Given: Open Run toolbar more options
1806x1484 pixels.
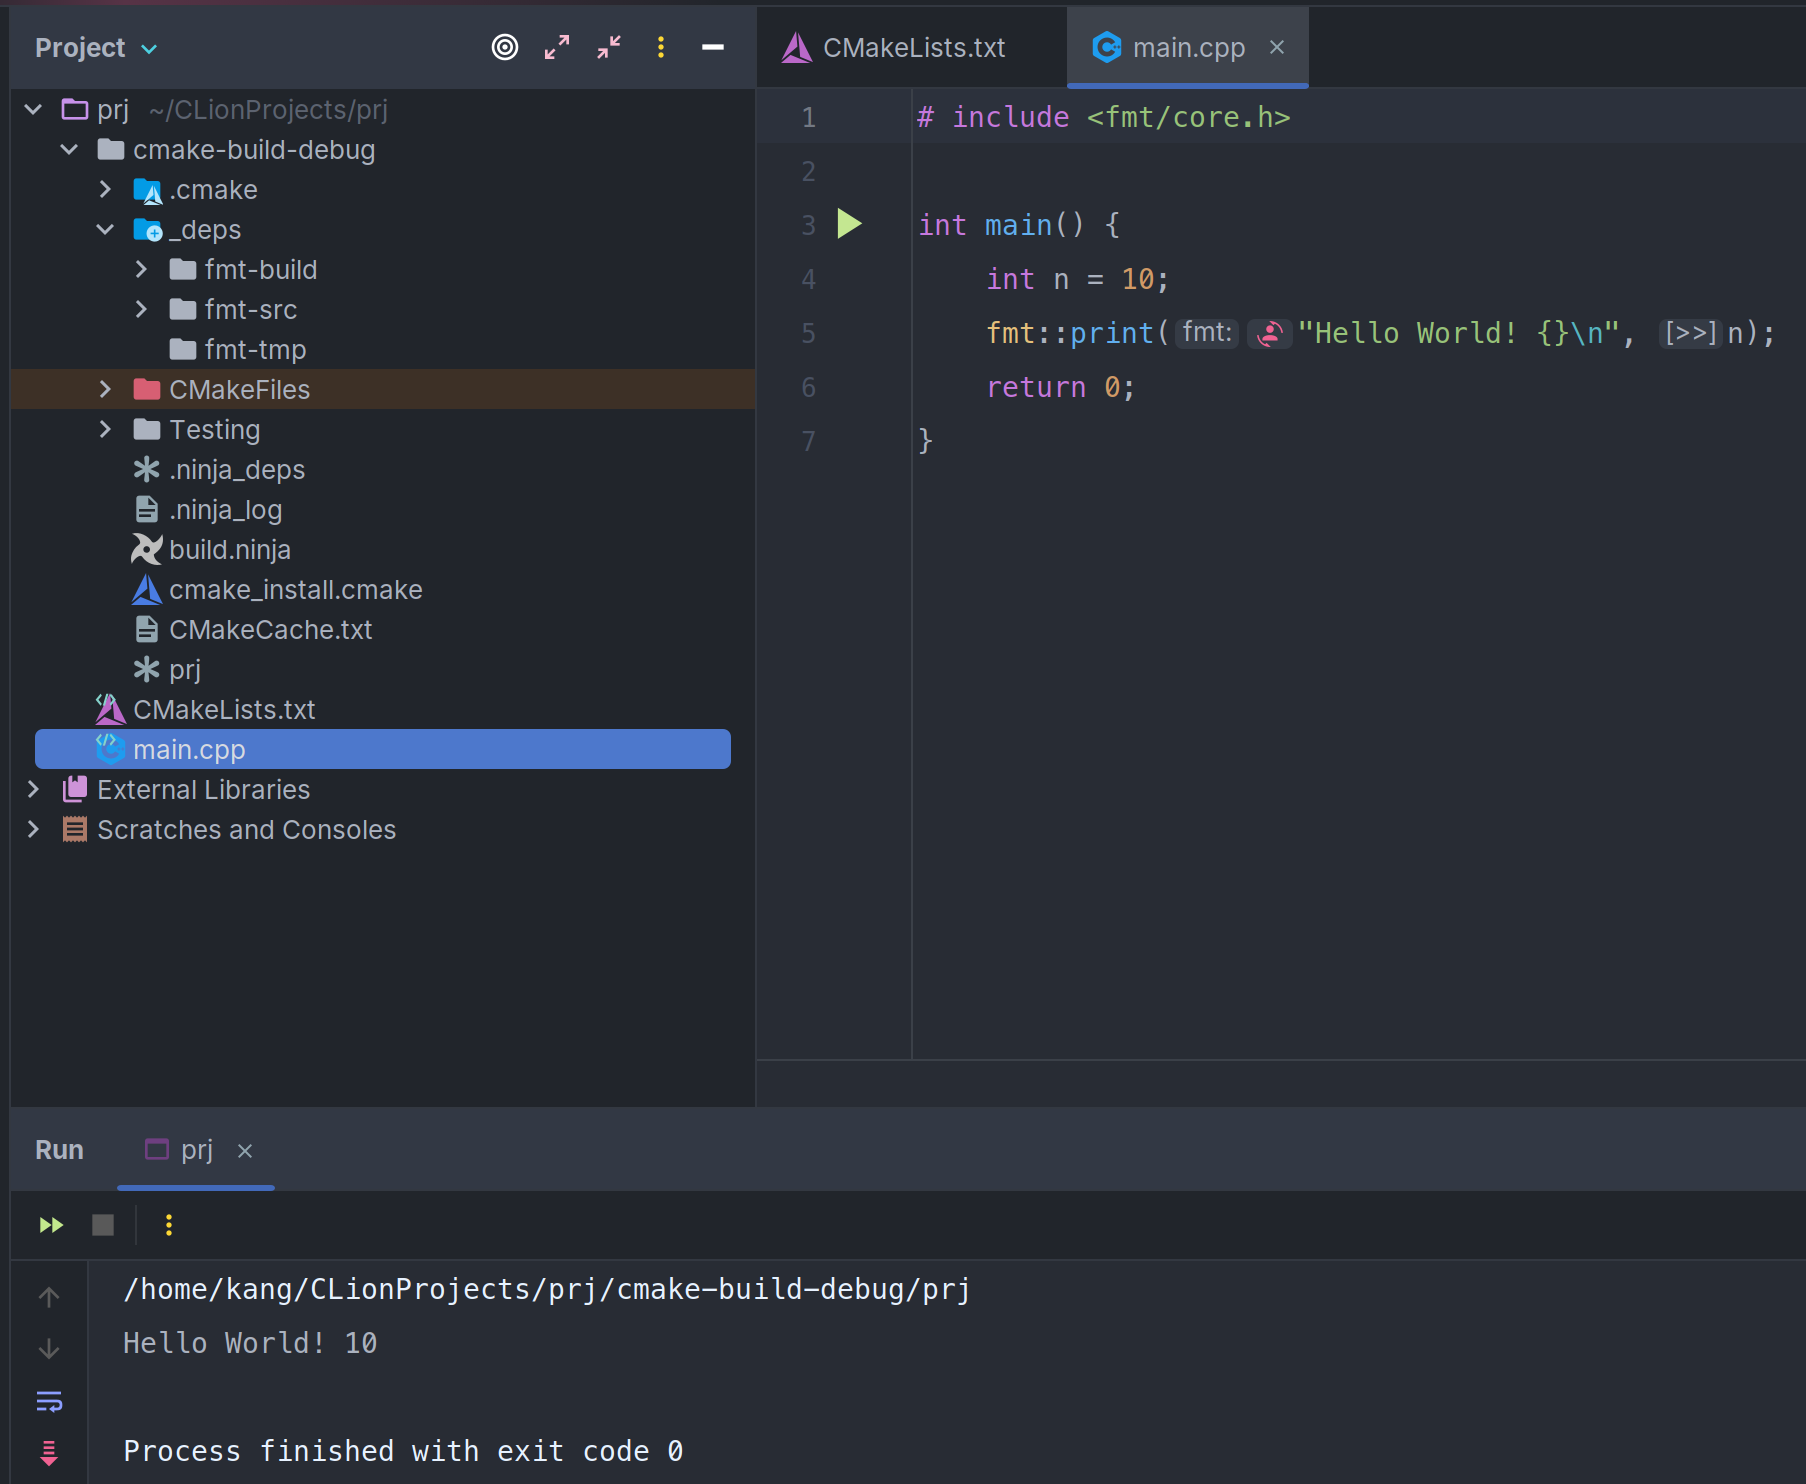Looking at the screenshot, I should click(x=169, y=1225).
